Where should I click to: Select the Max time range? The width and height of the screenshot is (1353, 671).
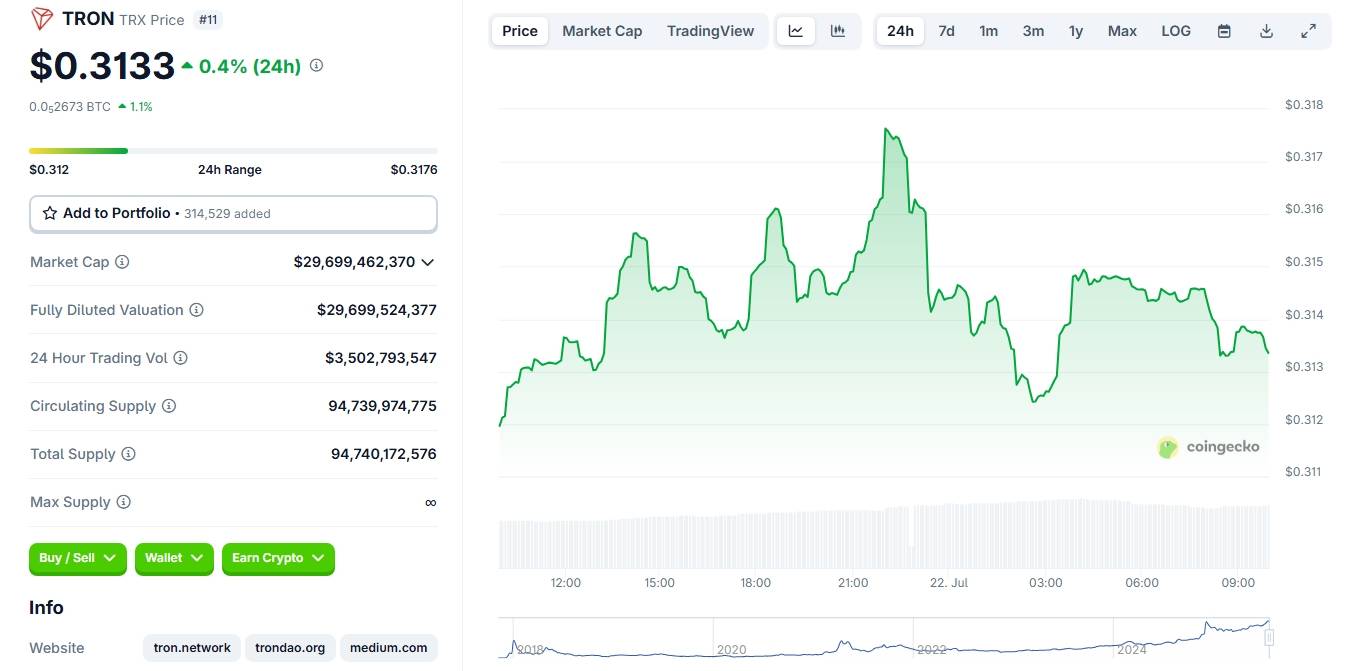(1122, 31)
